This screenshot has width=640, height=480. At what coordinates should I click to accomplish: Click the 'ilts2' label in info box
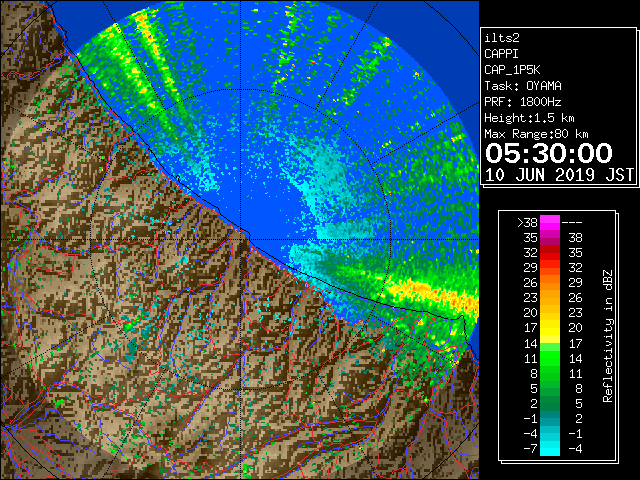tap(502, 38)
